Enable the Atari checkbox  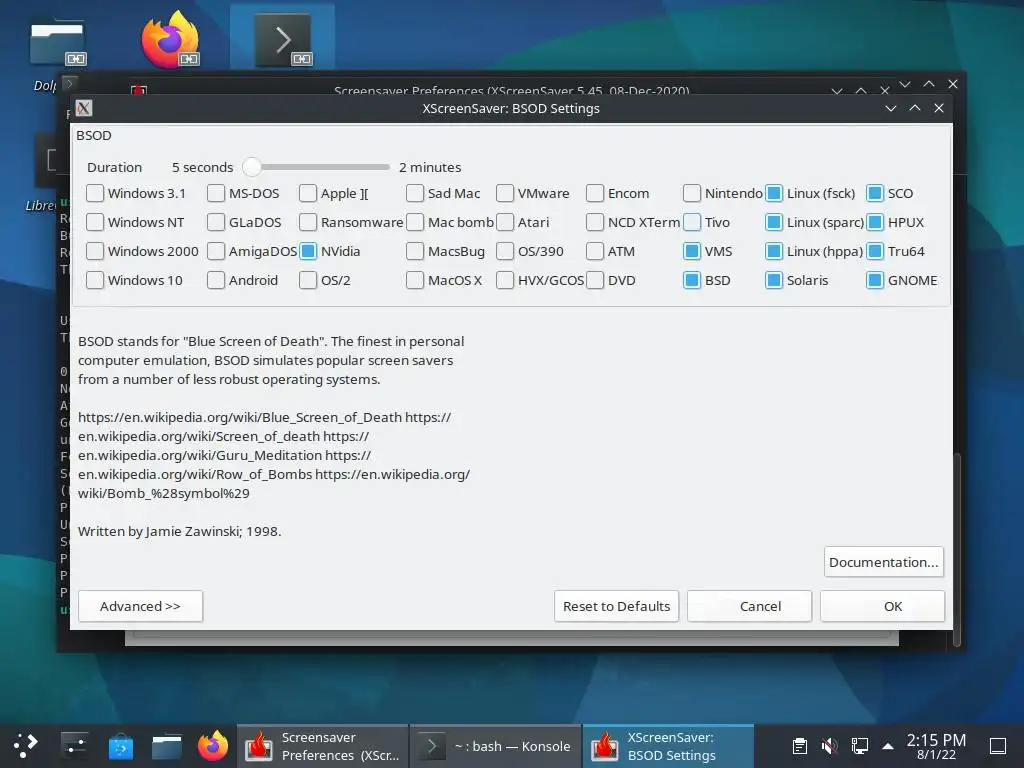coord(505,222)
